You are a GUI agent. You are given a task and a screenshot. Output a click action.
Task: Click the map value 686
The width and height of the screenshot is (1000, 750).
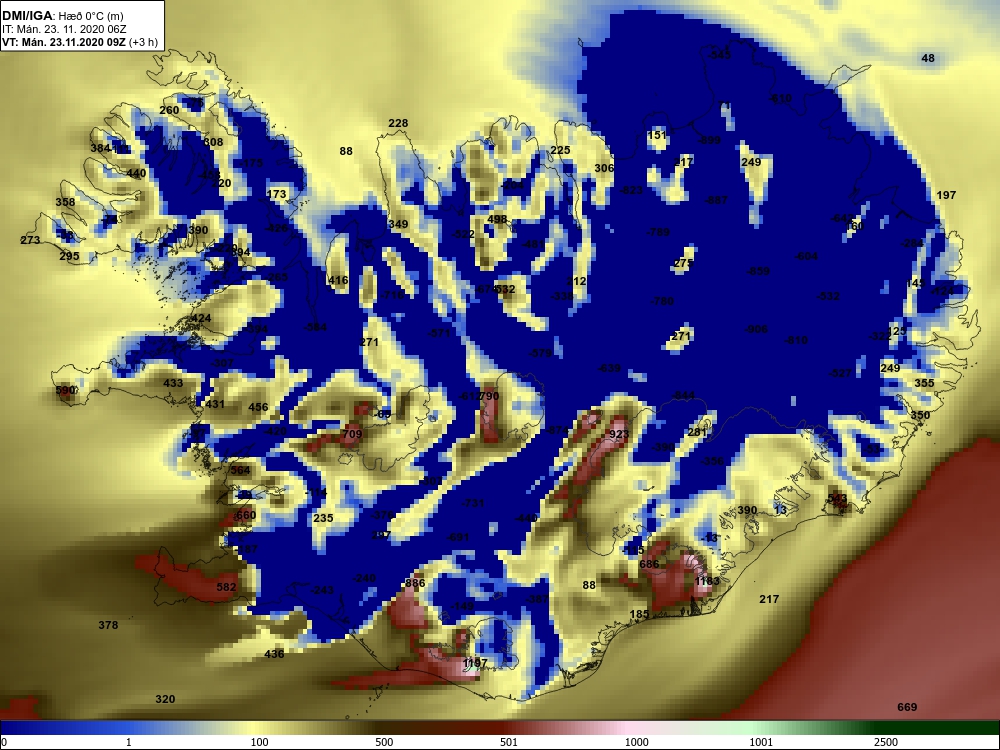(x=649, y=564)
